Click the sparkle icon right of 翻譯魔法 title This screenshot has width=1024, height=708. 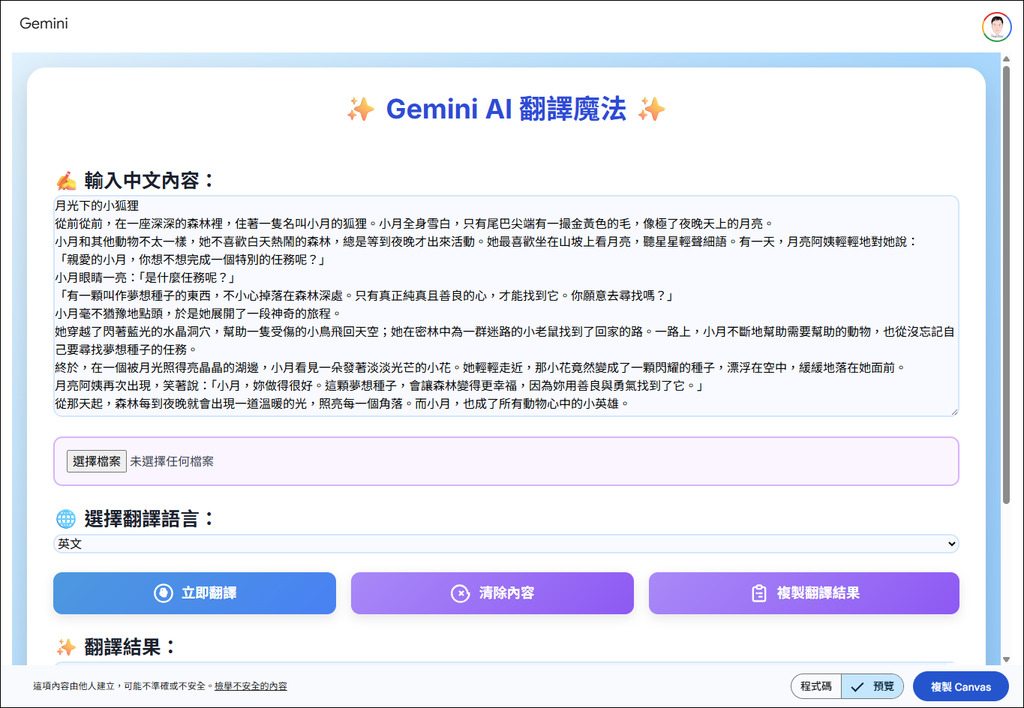(652, 109)
